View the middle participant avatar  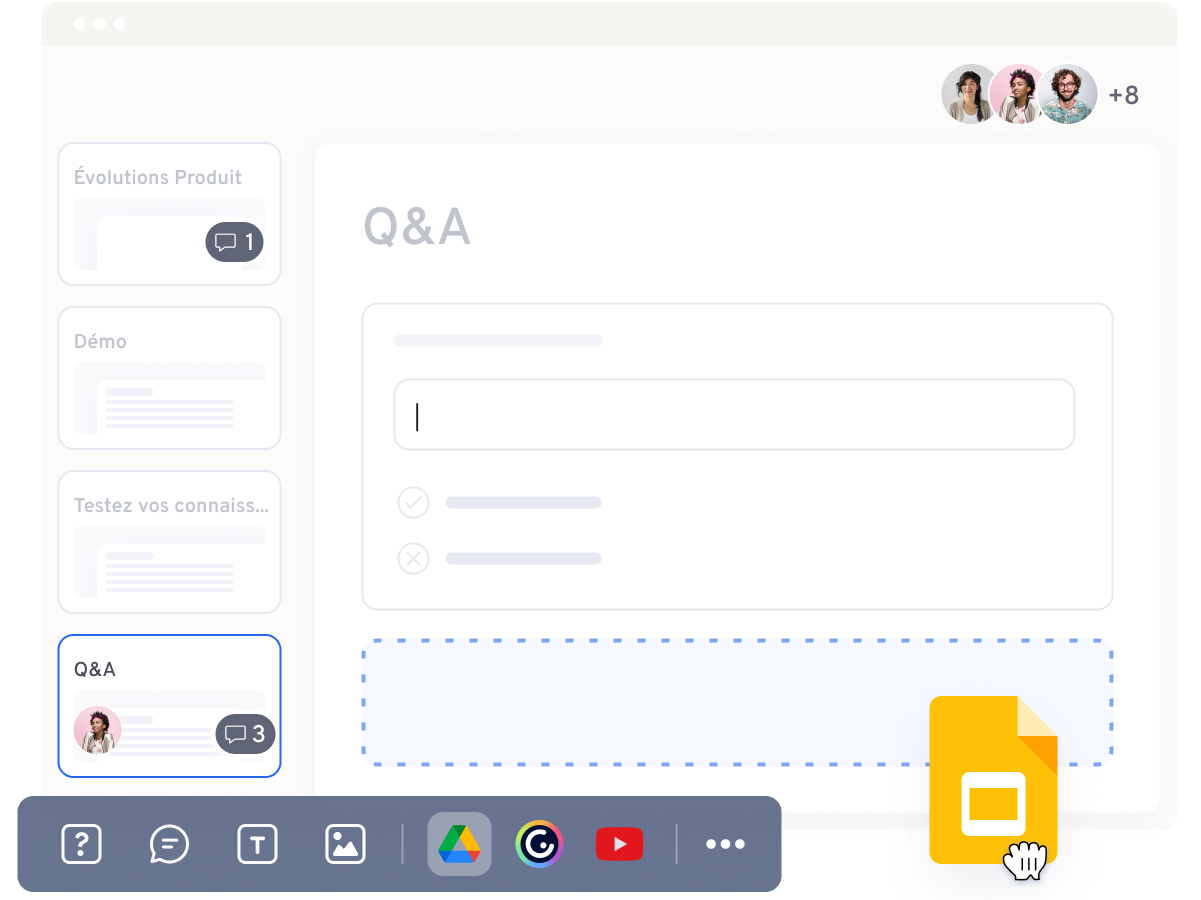1019,94
